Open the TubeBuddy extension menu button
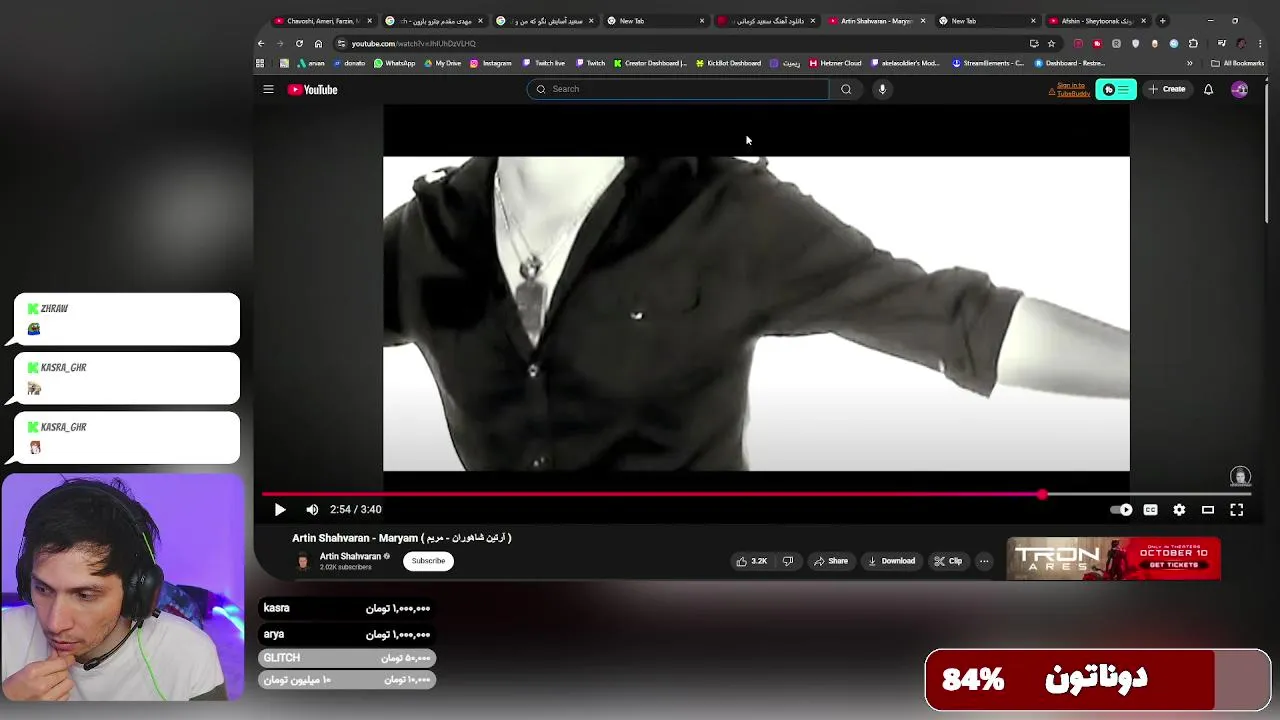The height and width of the screenshot is (720, 1280). click(1116, 90)
